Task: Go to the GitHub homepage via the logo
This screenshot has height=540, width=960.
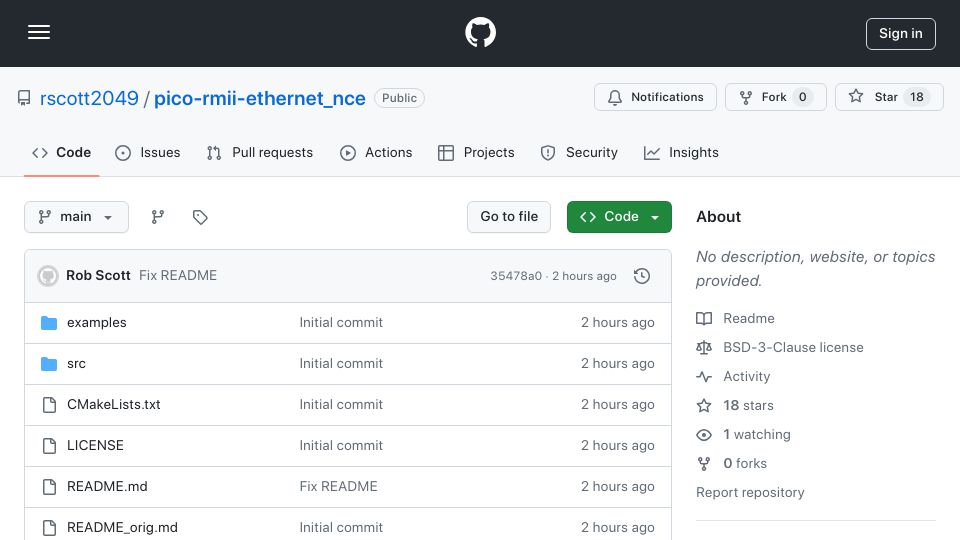Action: pos(480,32)
